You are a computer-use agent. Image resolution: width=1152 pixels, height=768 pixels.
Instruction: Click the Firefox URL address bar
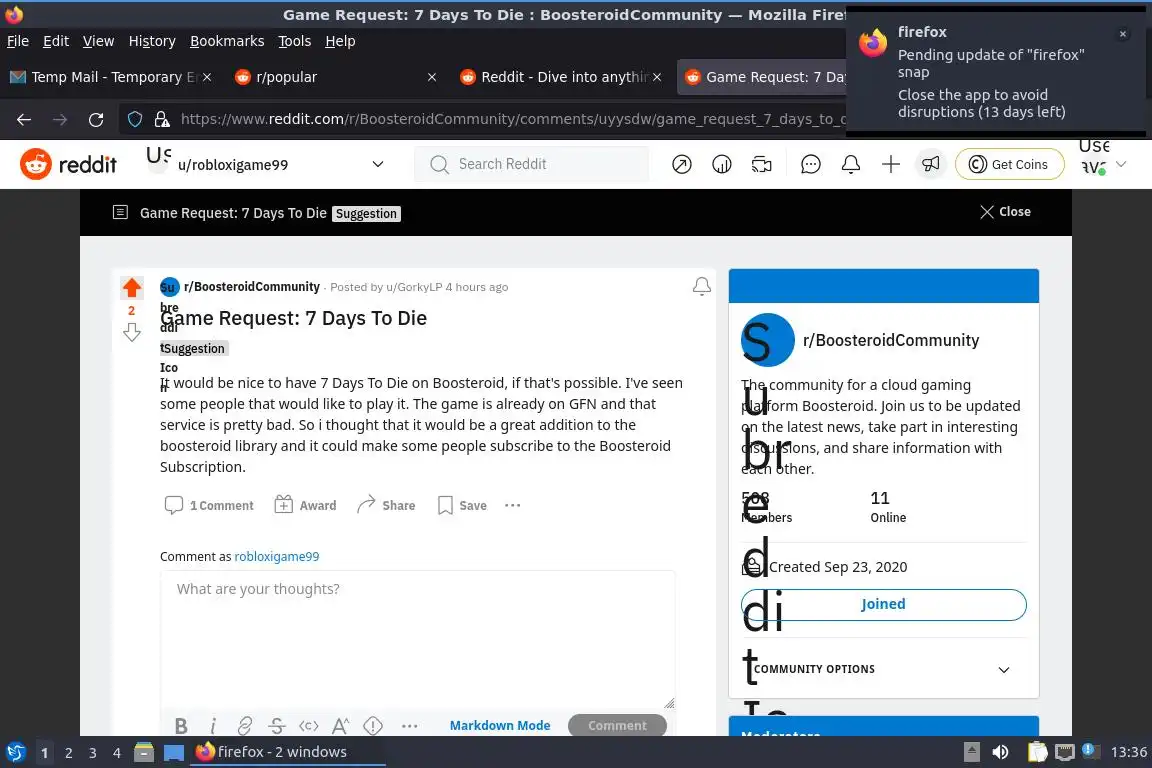pyautogui.click(x=513, y=119)
